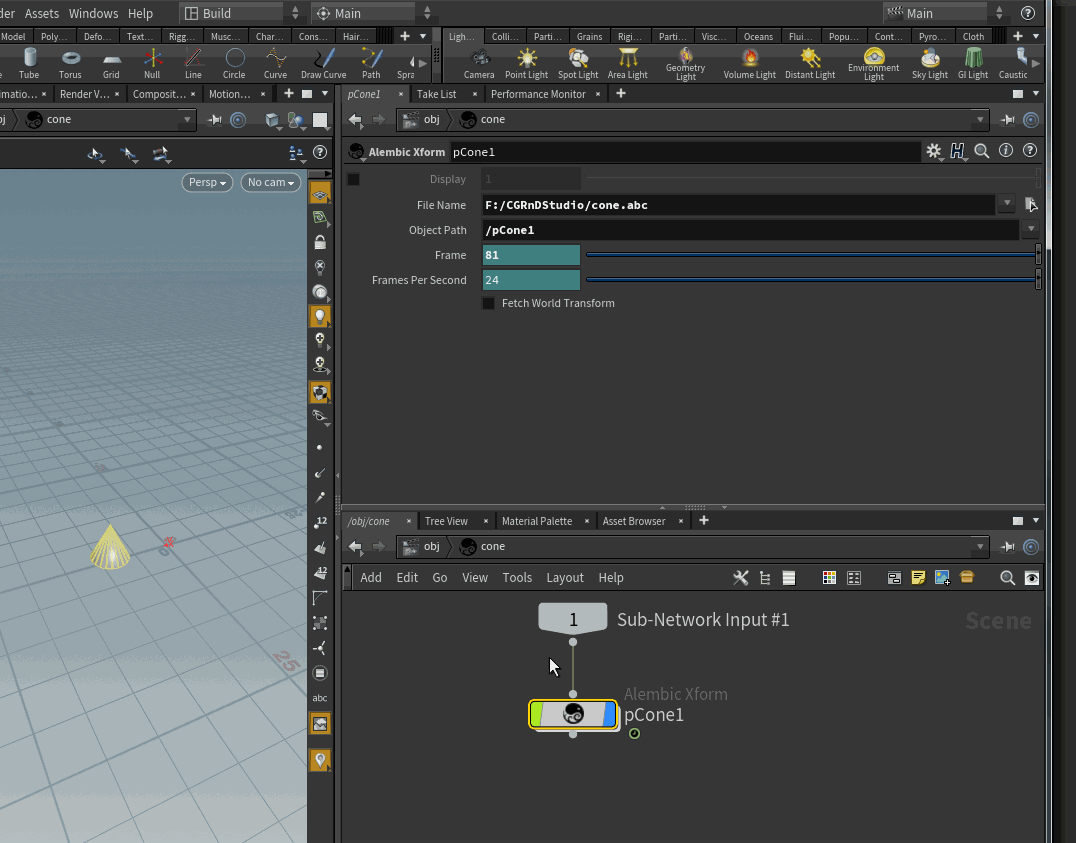Viewport: 1076px width, 843px height.
Task: Open the Windows menu
Action: (93, 13)
